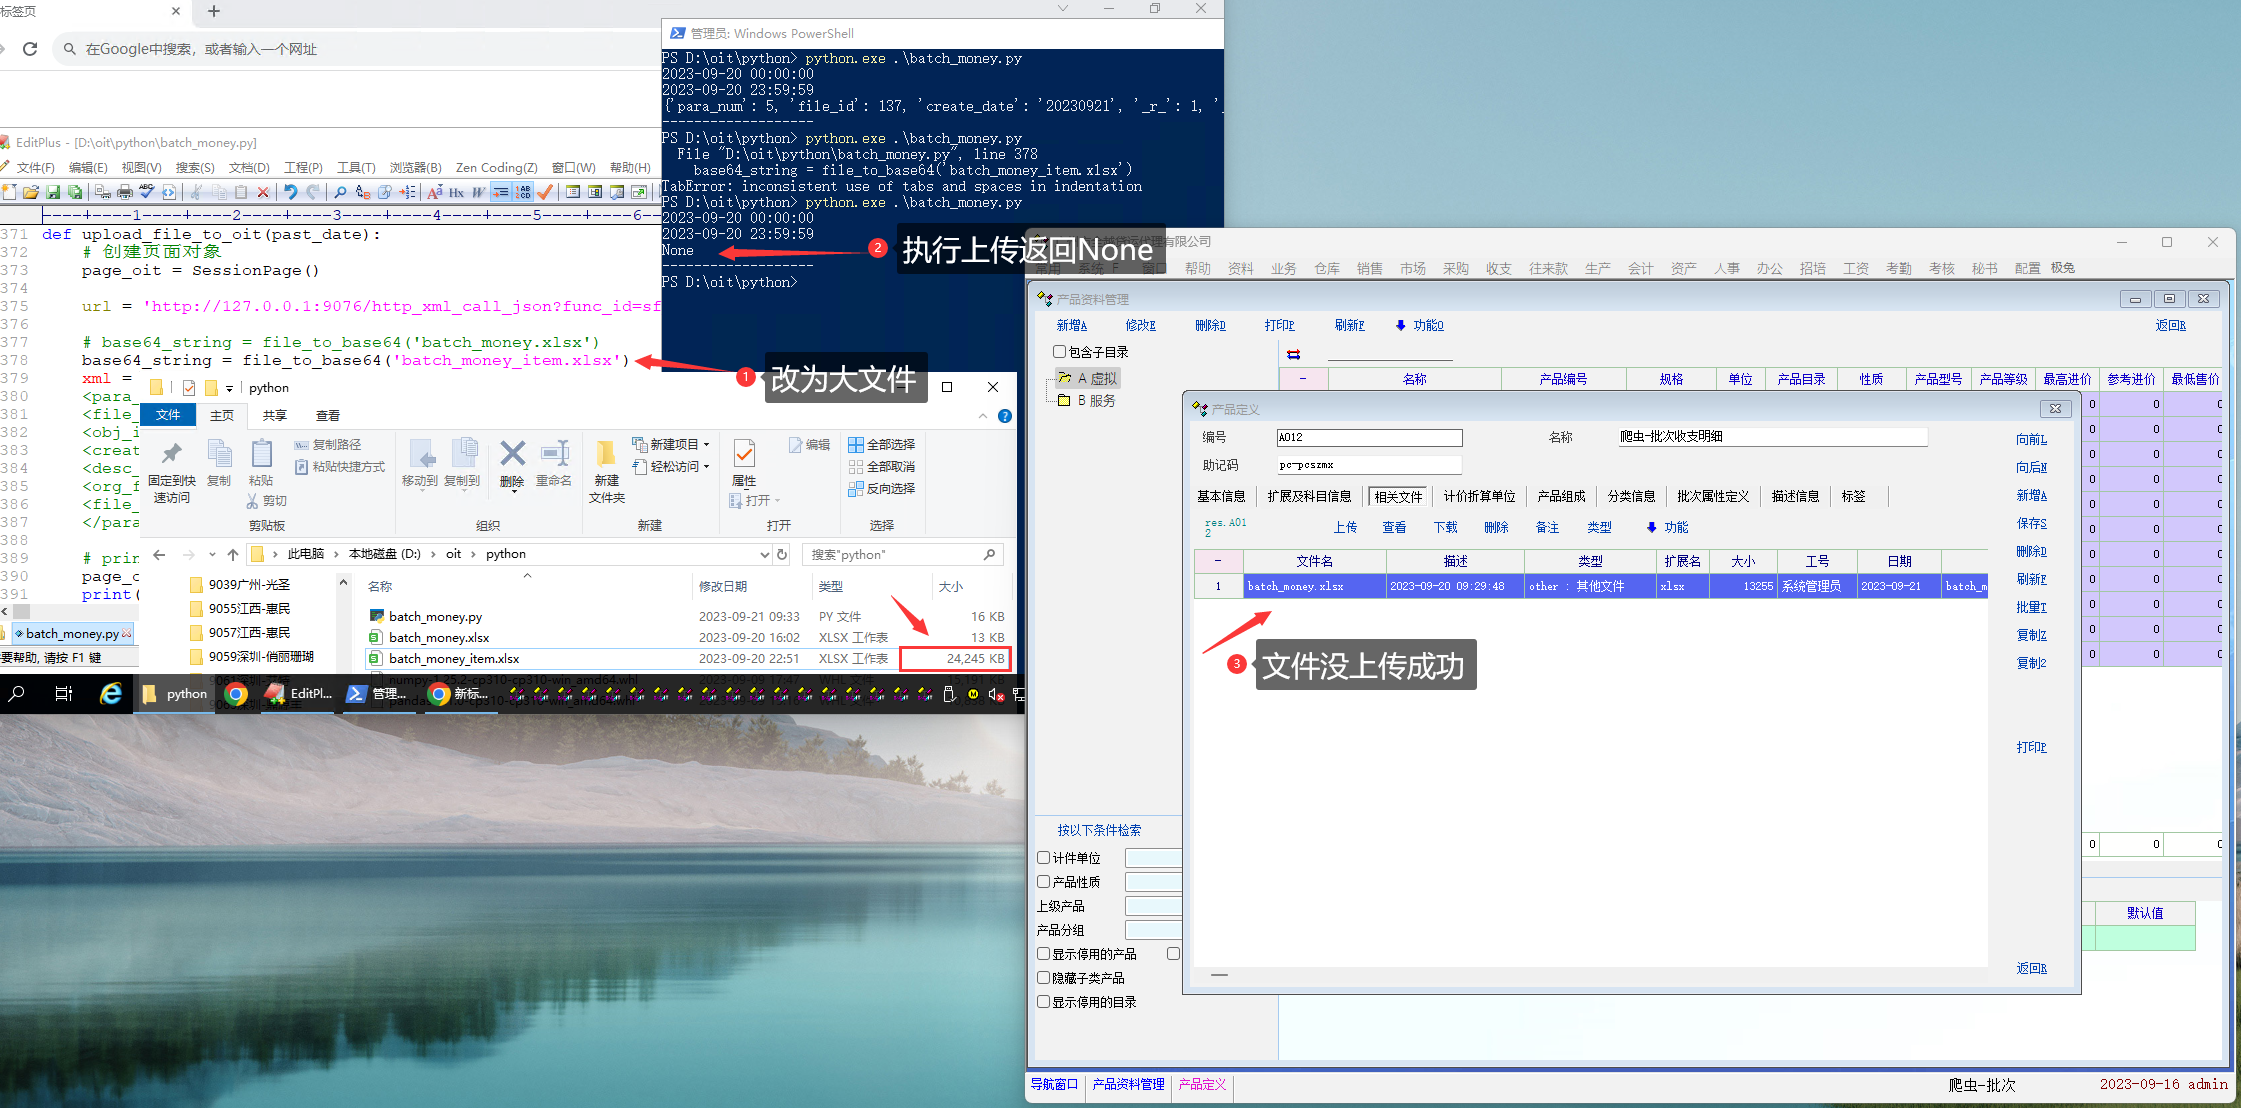Expand the 新建项目 dropdown in ribbon
Screen dimensions: 2241x1108
706,444
